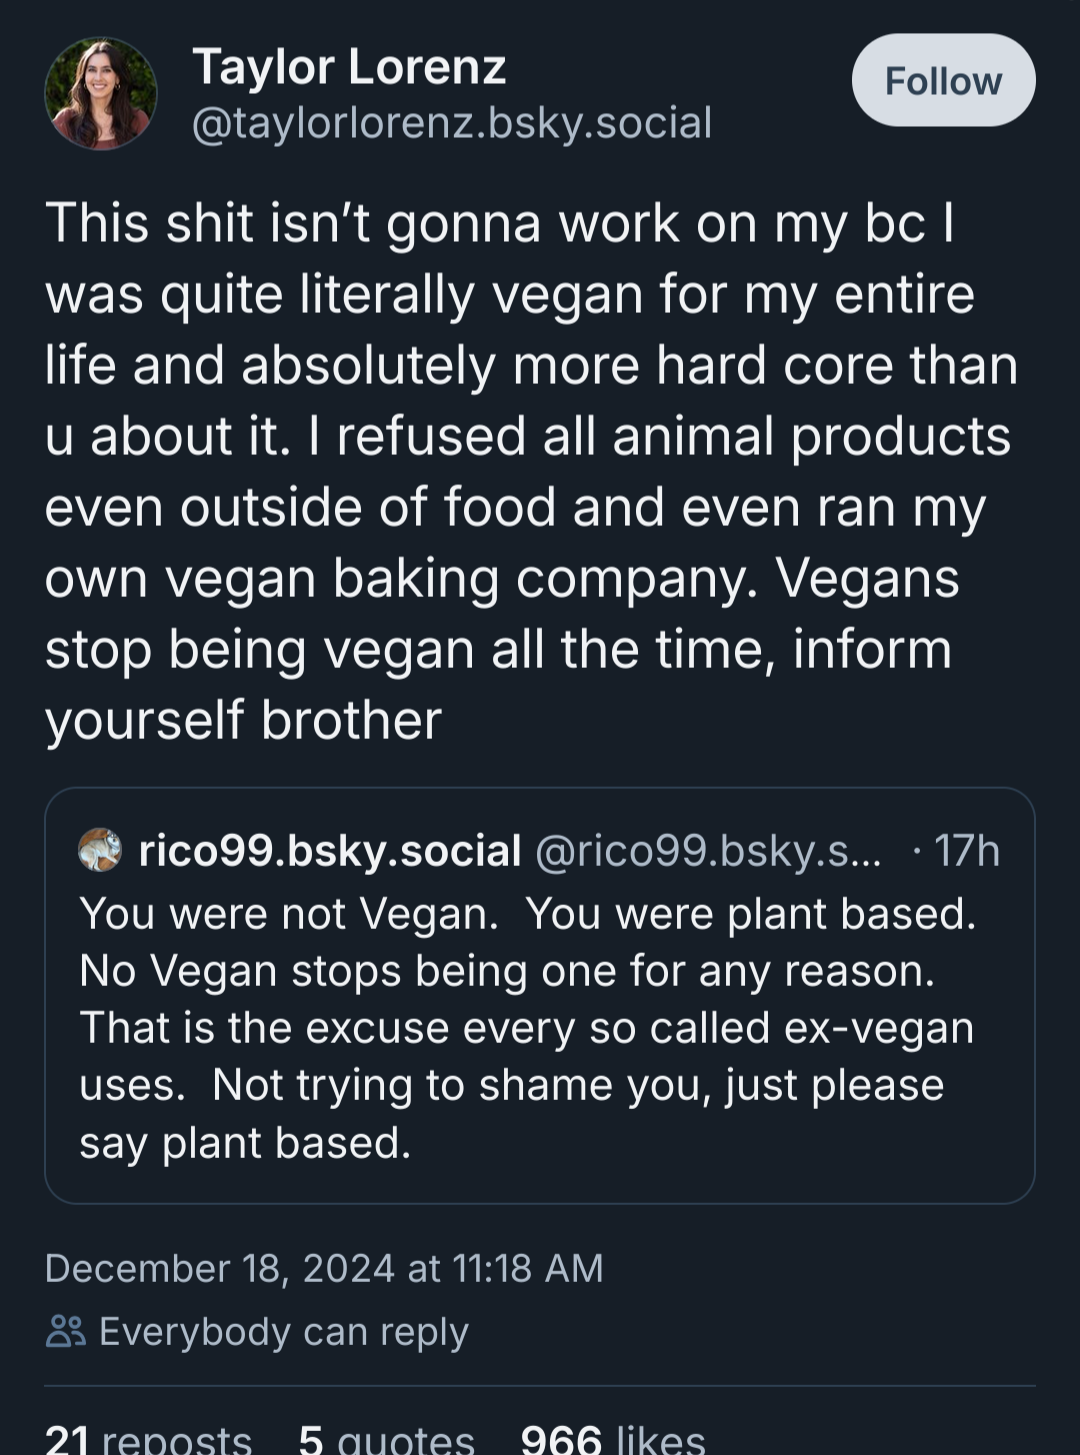Click the 'please say plant based' quote line
The width and height of the screenshot is (1080, 1455).
(x=245, y=1143)
